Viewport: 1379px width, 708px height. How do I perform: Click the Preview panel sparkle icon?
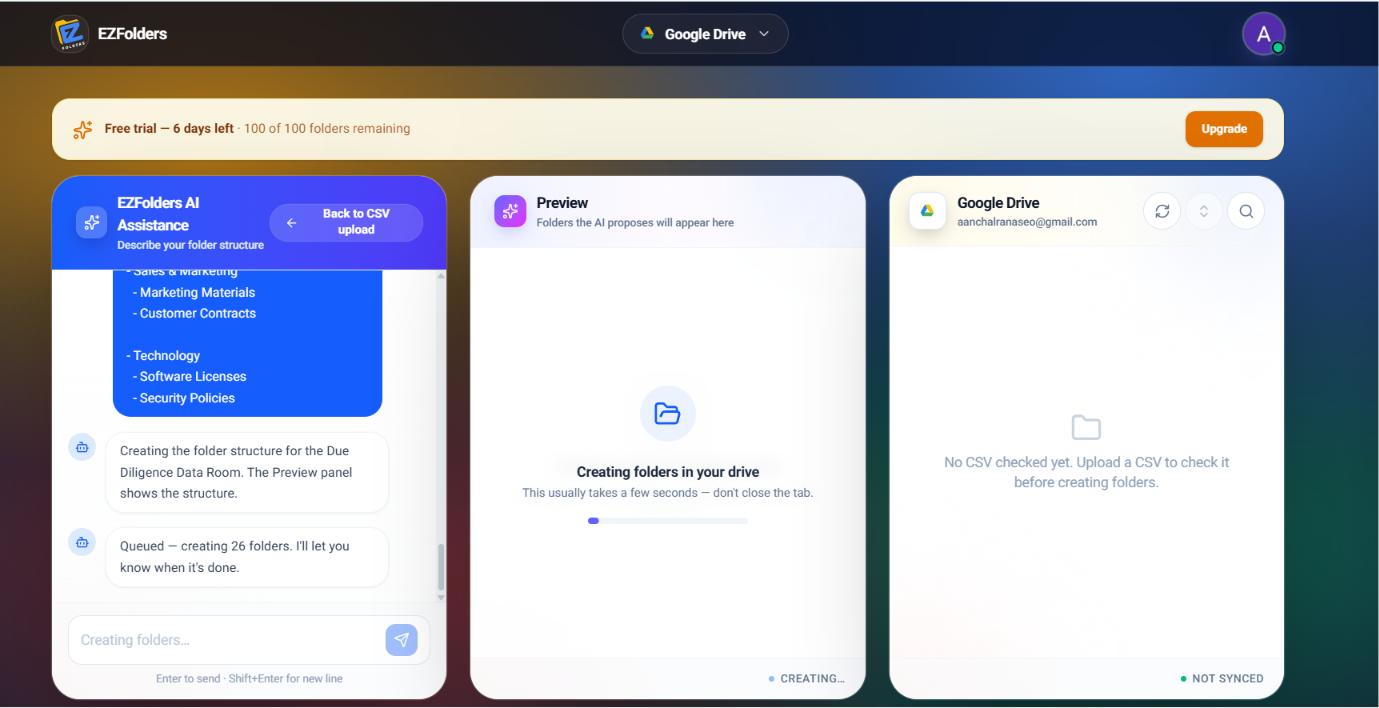coord(510,211)
